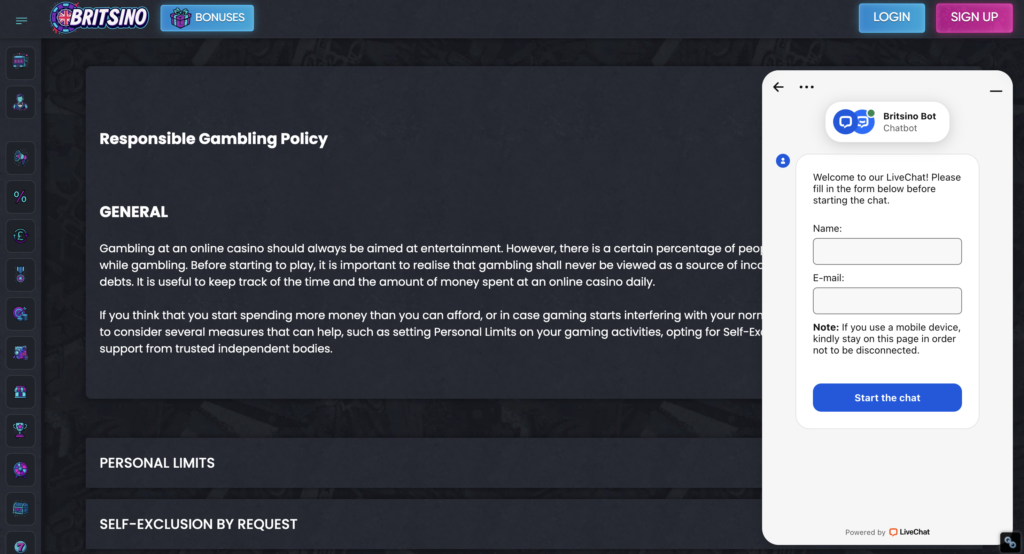Click the shop storefront sidebar icon
The width and height of the screenshot is (1024, 554).
pos(20,391)
